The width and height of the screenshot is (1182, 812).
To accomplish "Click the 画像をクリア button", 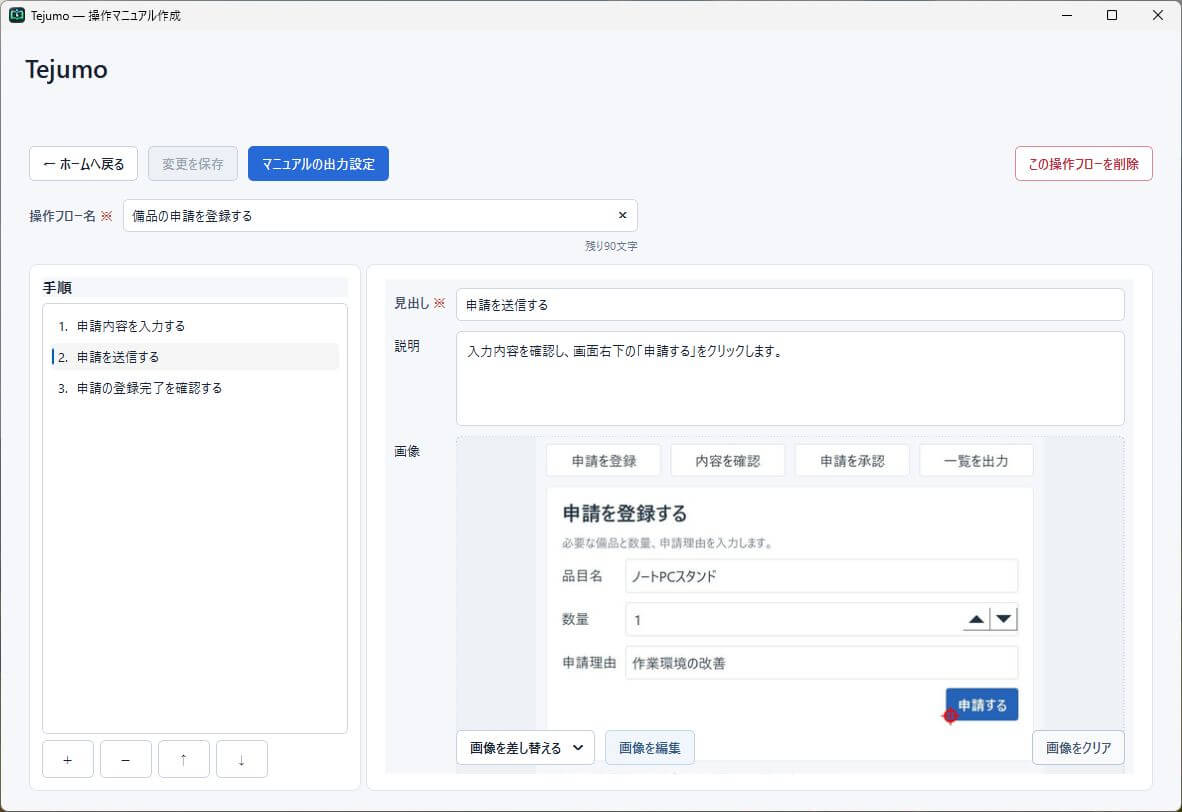I will pyautogui.click(x=1078, y=748).
